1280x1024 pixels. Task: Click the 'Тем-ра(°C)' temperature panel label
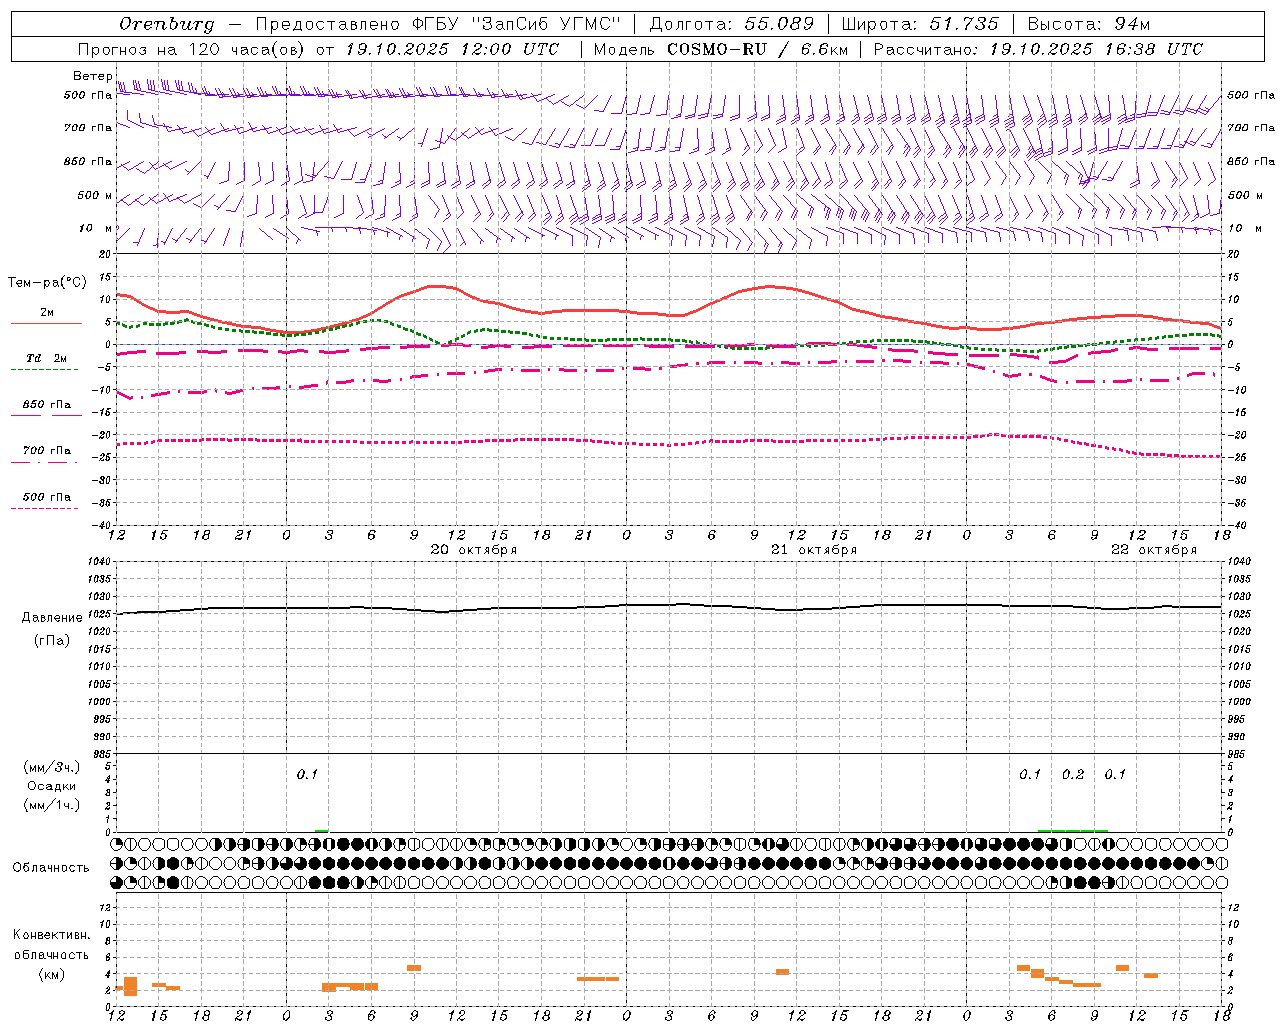[47, 282]
